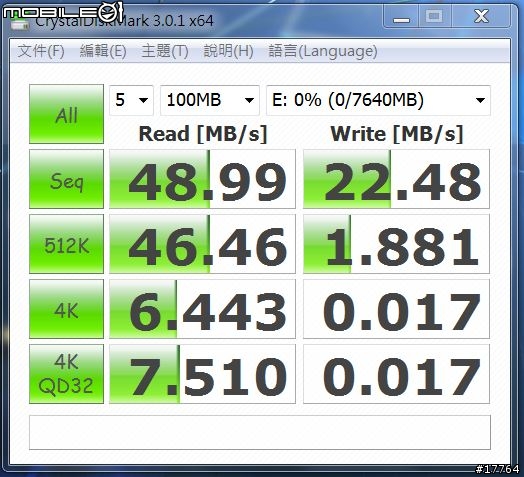Image resolution: width=524 pixels, height=477 pixels.
Task: Focus the empty comment field at bottom
Action: coord(260,433)
